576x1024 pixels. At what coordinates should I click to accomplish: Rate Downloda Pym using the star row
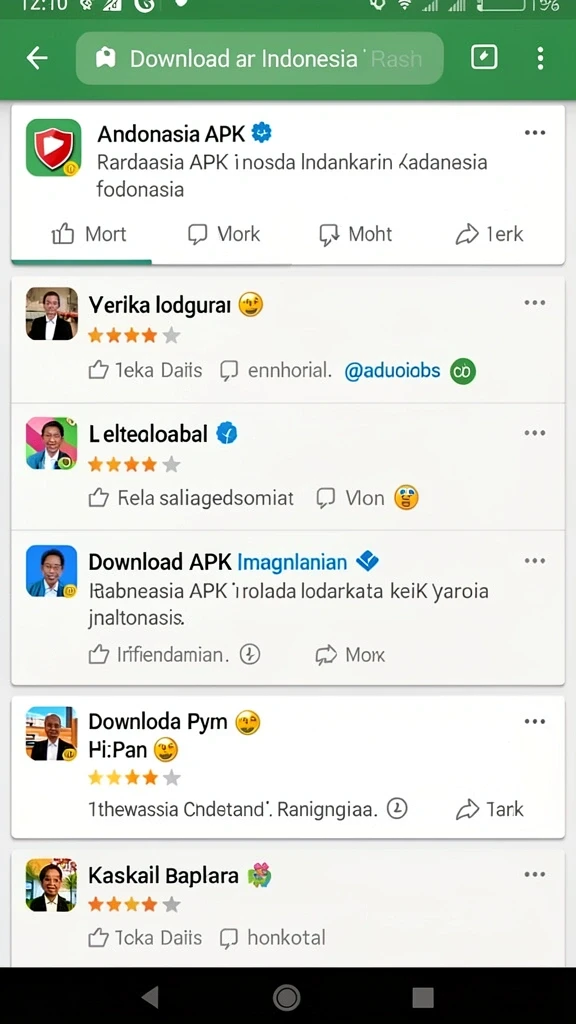tap(134, 778)
